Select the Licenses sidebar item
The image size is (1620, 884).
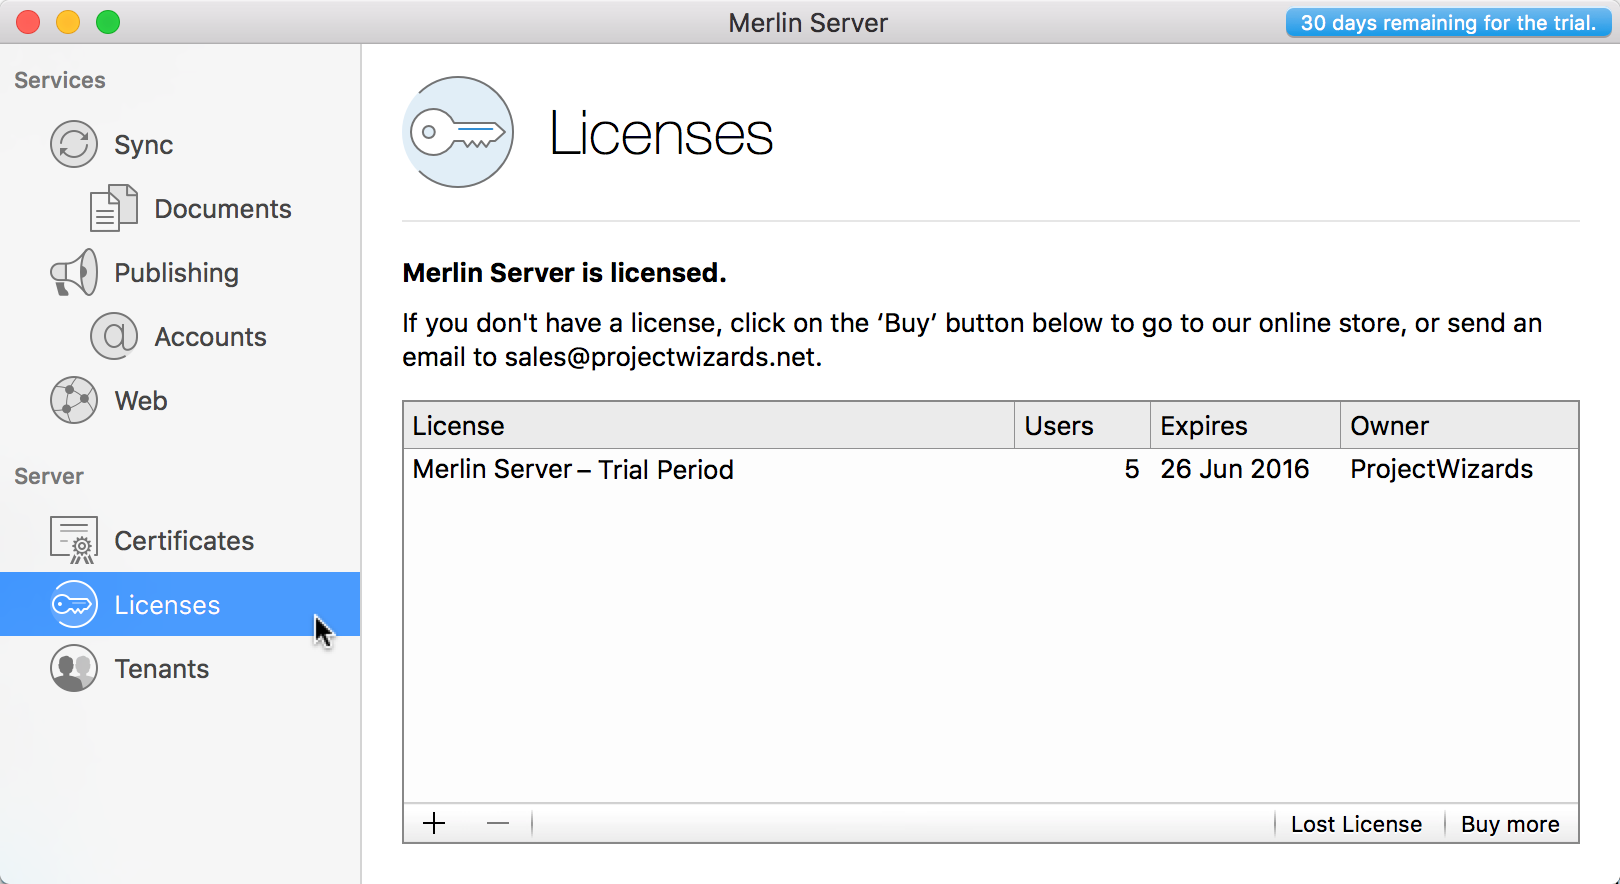pos(180,604)
